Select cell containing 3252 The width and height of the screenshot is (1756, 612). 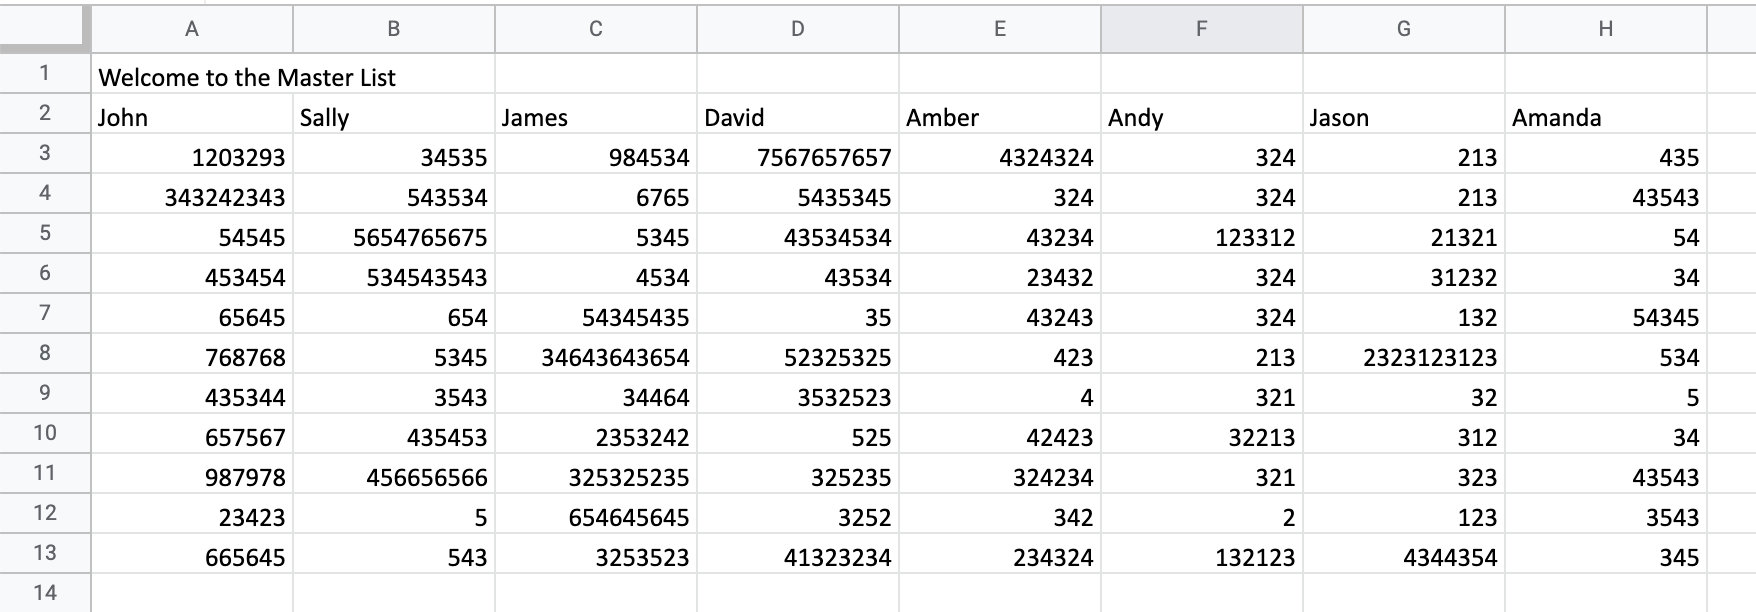click(798, 514)
